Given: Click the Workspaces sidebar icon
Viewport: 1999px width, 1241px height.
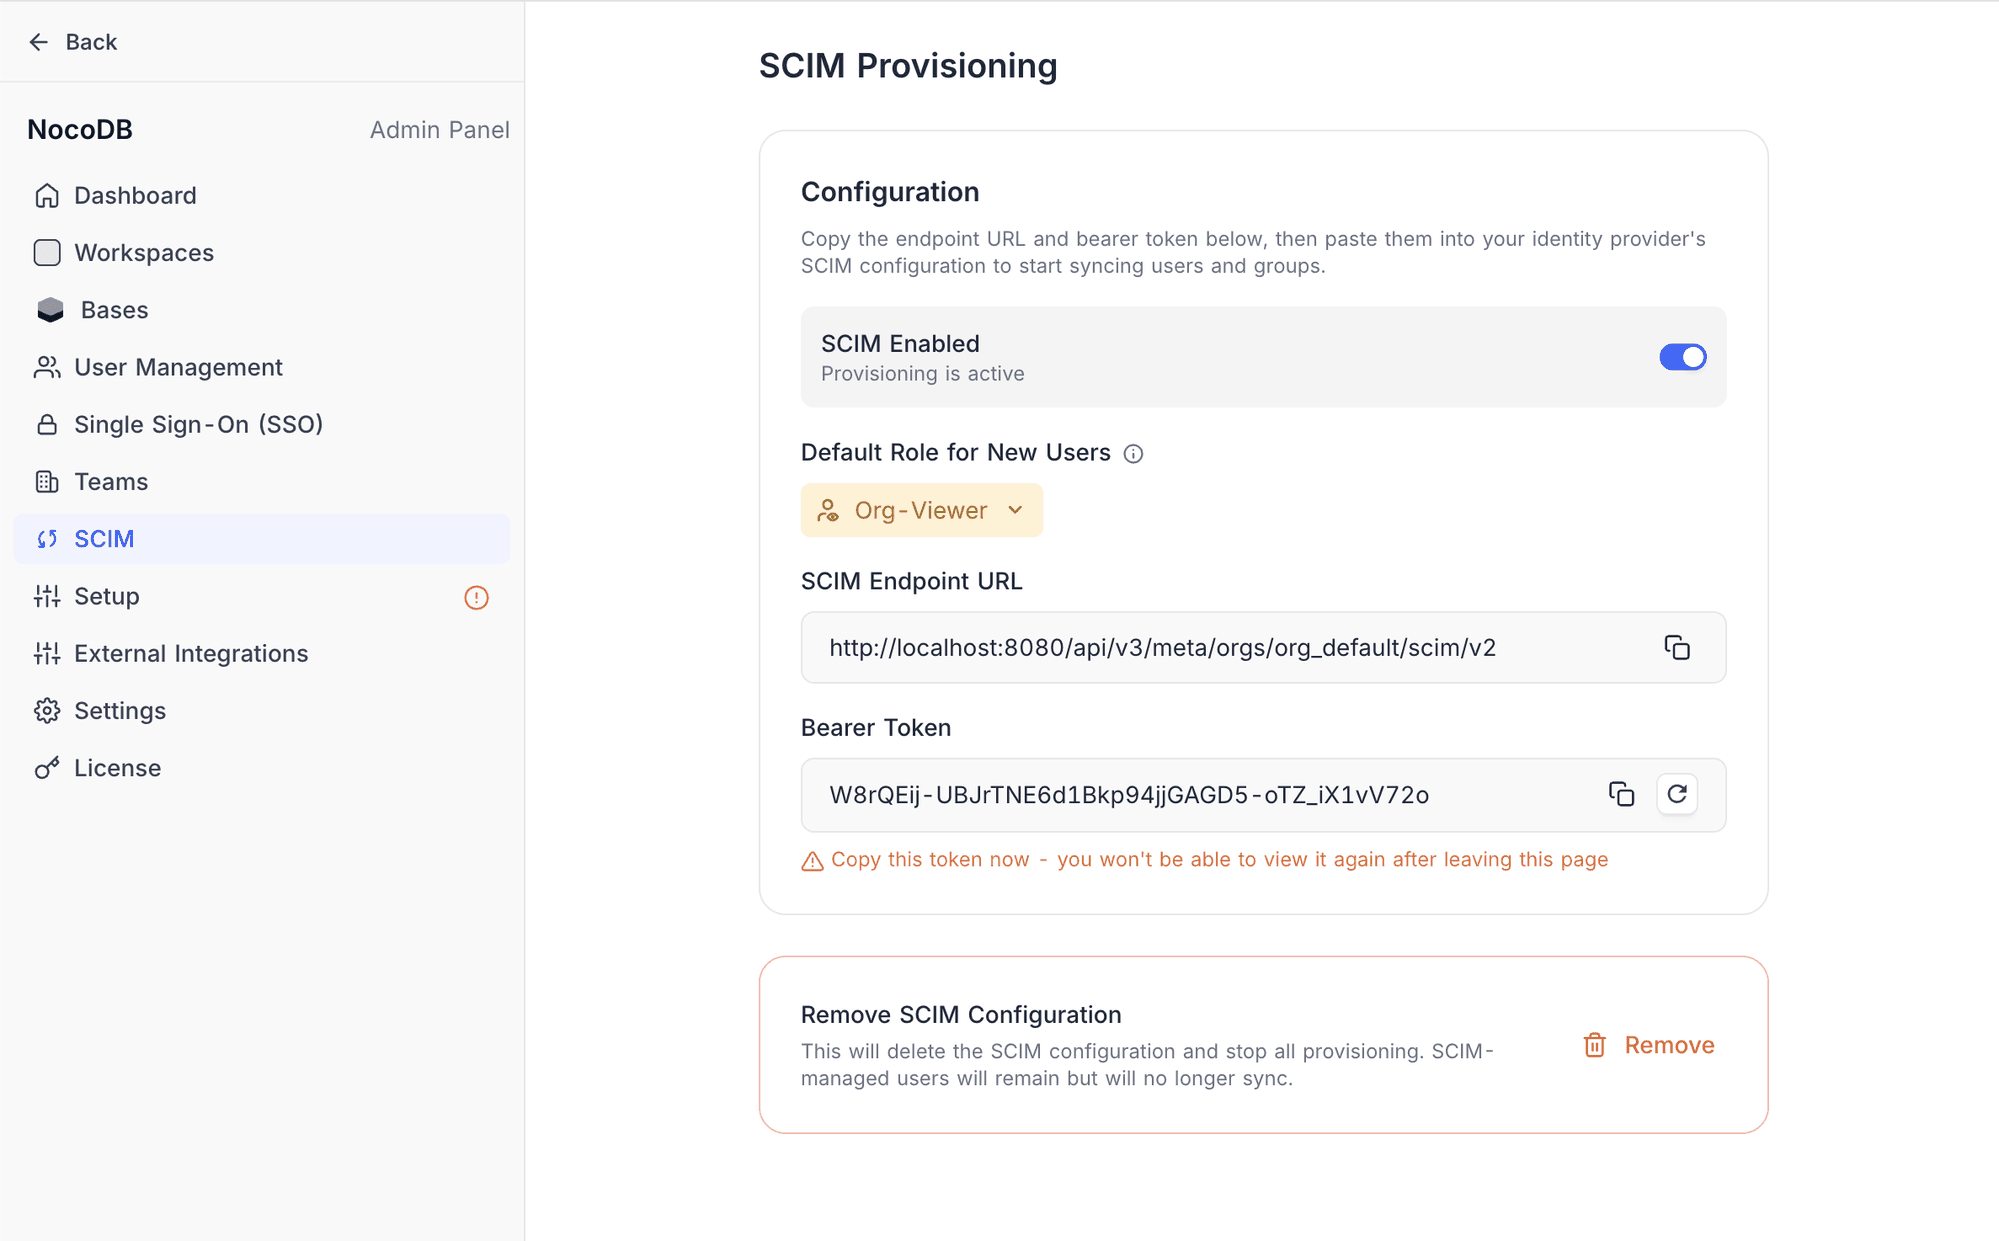Looking at the screenshot, I should click(x=46, y=252).
